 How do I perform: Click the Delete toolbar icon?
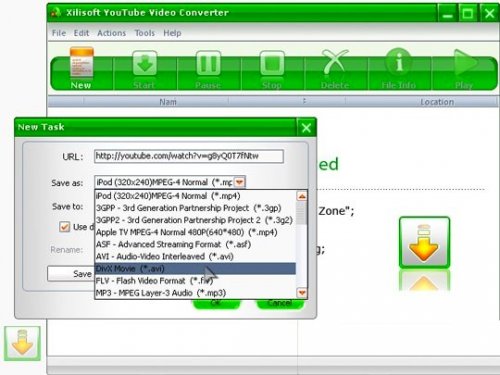335,62
